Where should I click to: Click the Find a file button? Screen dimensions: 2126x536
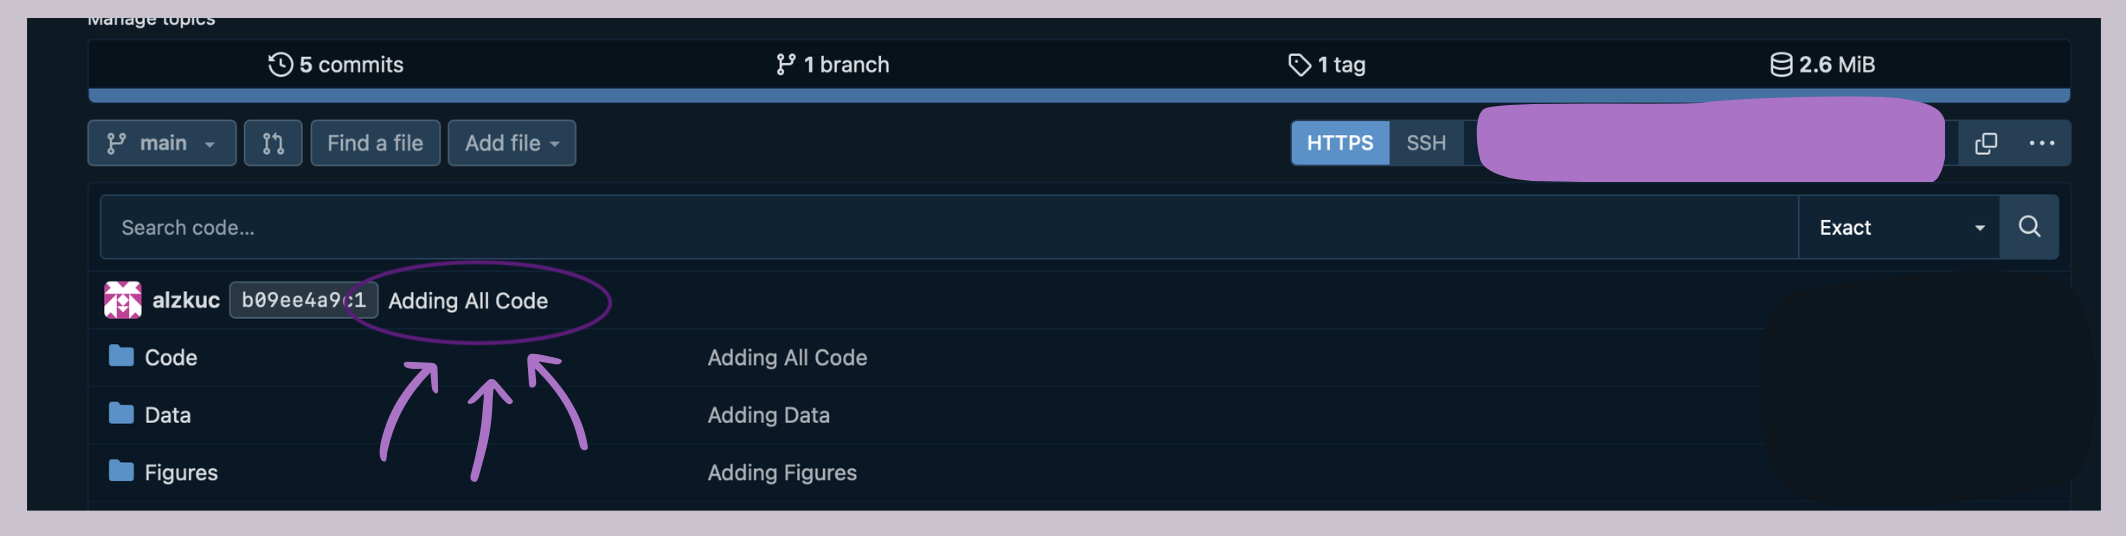(x=375, y=143)
